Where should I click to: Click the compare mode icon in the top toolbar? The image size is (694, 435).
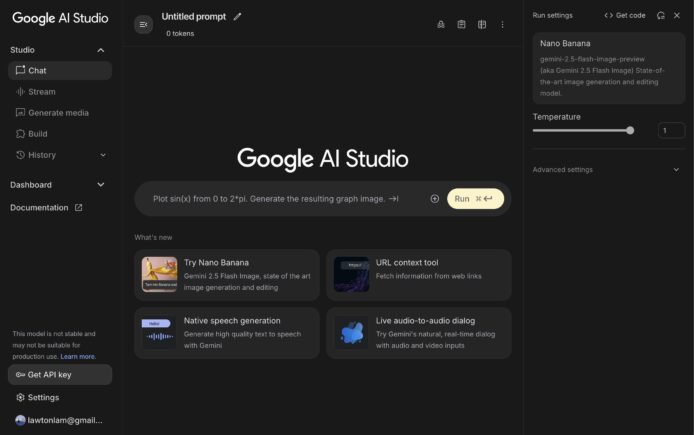482,24
